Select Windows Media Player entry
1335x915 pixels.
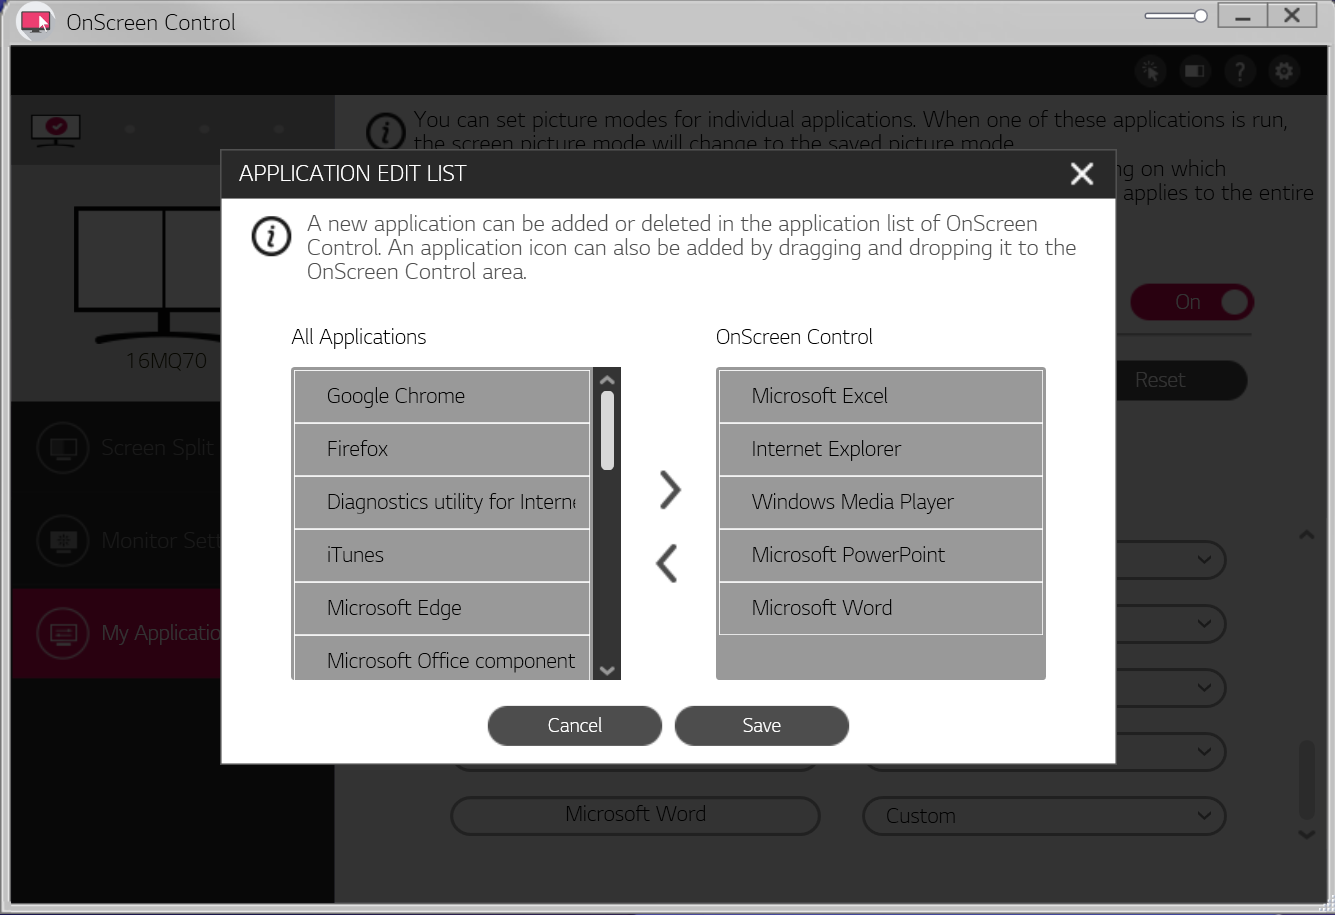point(881,502)
